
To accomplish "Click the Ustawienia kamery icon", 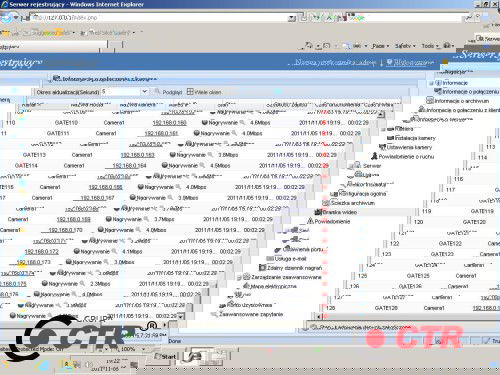I will coord(382,147).
